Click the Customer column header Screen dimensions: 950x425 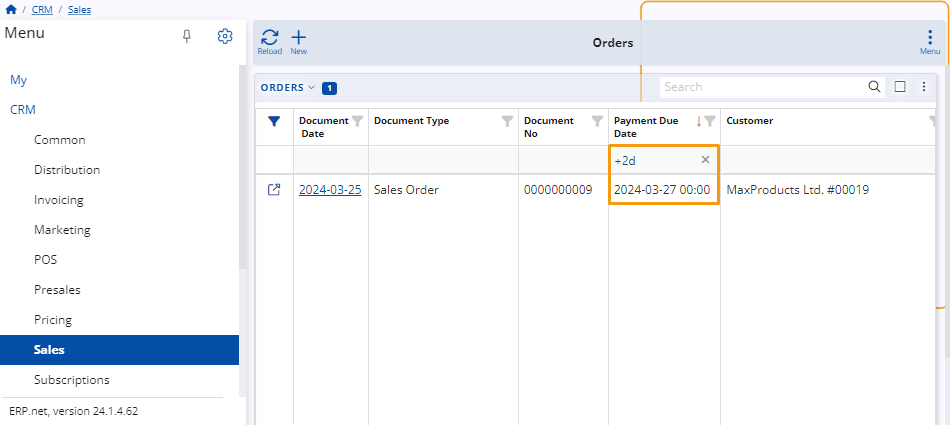point(750,121)
